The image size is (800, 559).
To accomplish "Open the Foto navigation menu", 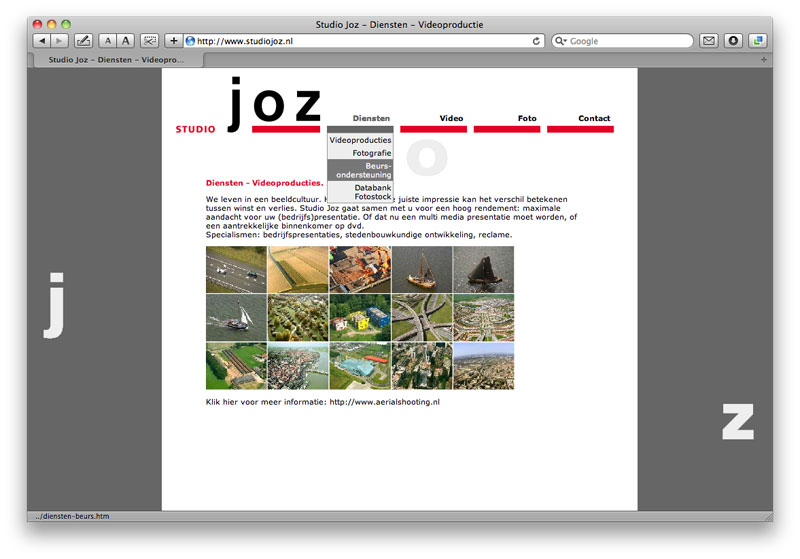I will (527, 118).
